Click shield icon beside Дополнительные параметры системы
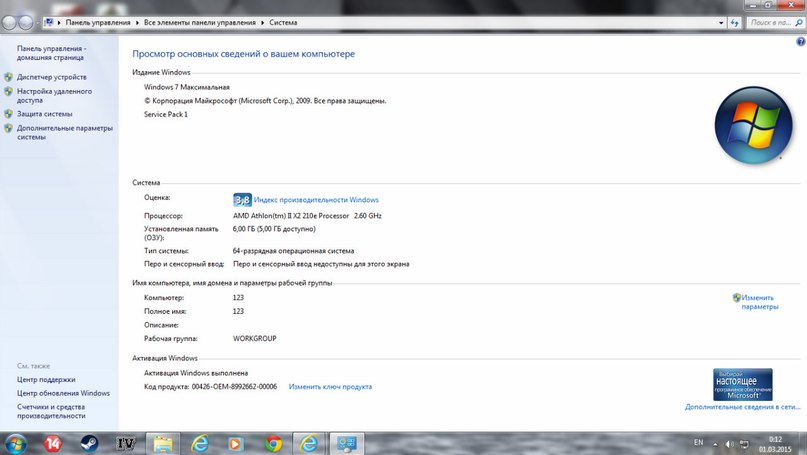Image resolution: width=807 pixels, height=455 pixels. 8,128
